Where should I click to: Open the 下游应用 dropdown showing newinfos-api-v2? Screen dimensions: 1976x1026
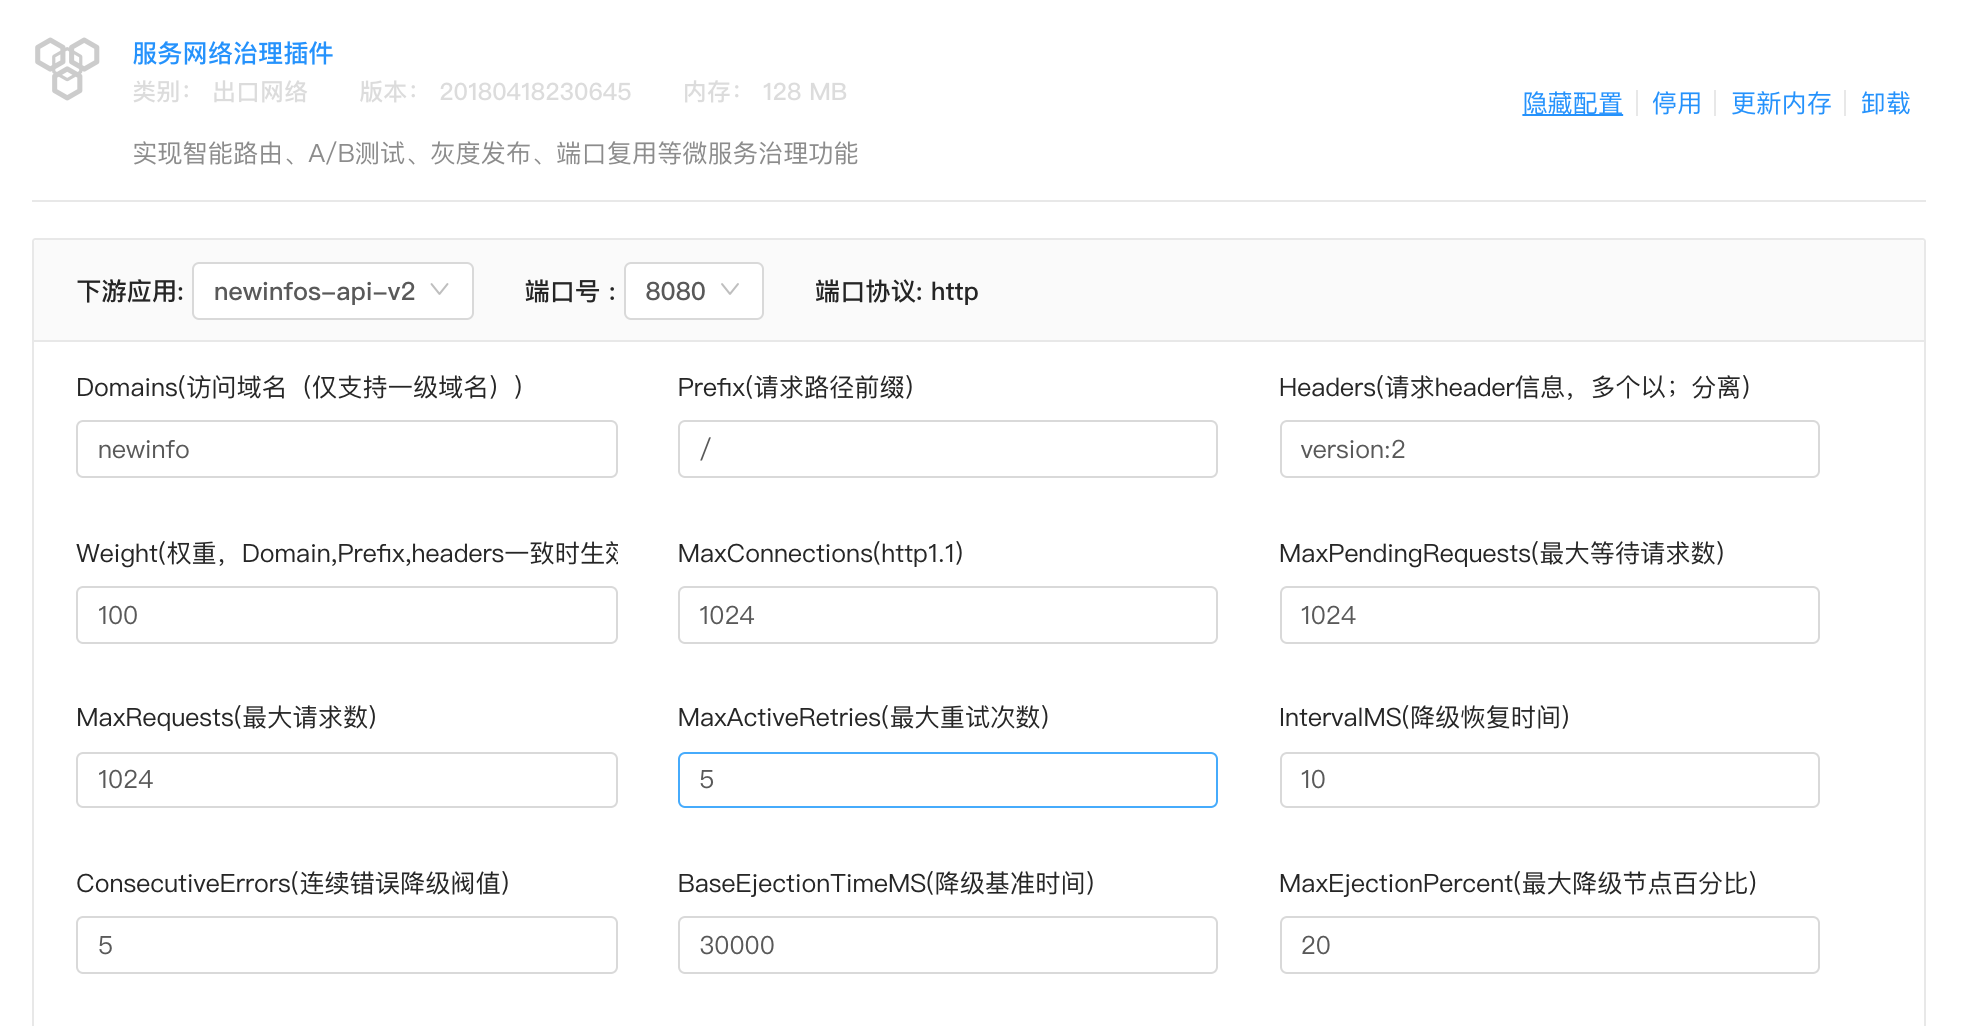coord(332,291)
